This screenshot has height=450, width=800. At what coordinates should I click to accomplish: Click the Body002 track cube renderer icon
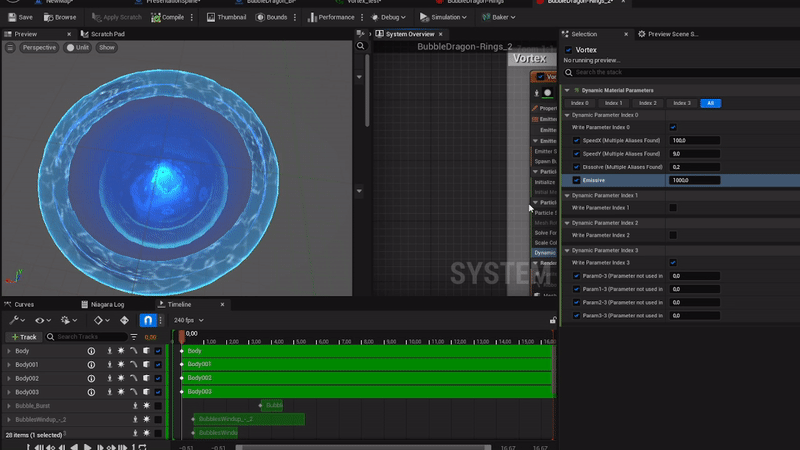click(x=146, y=379)
